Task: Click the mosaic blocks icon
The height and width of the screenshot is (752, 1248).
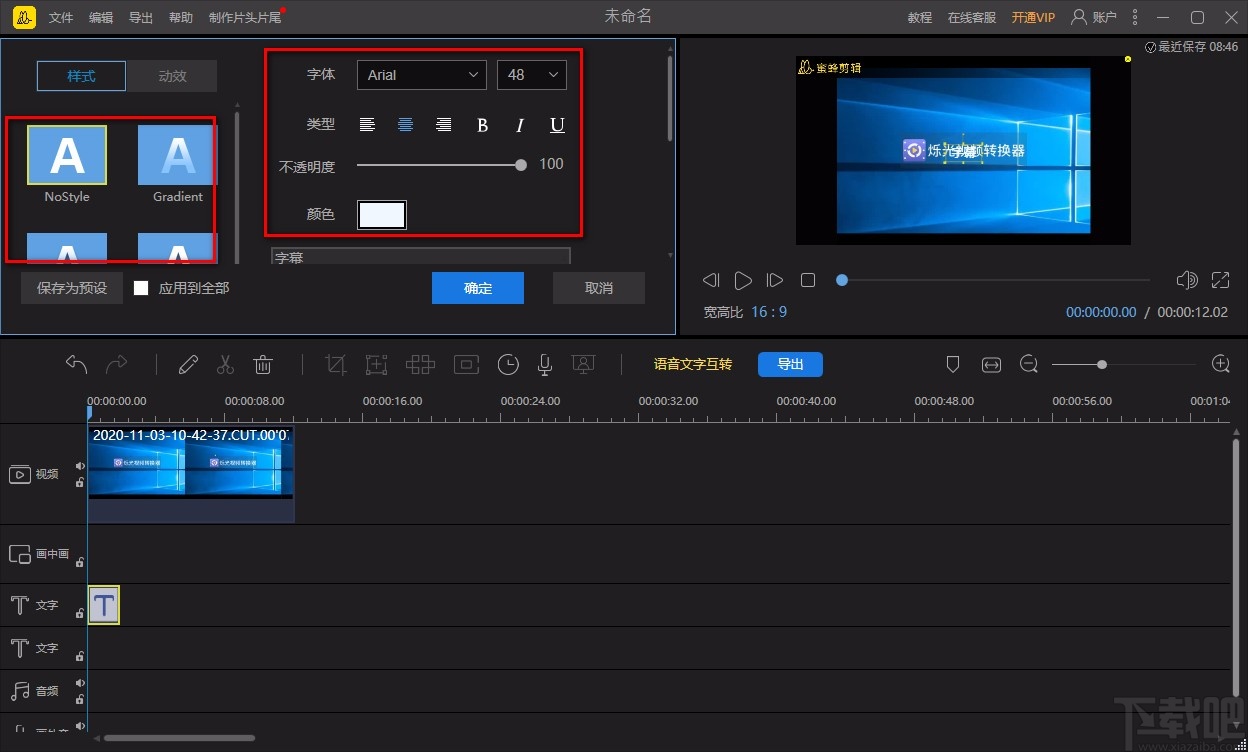Action: [420, 365]
